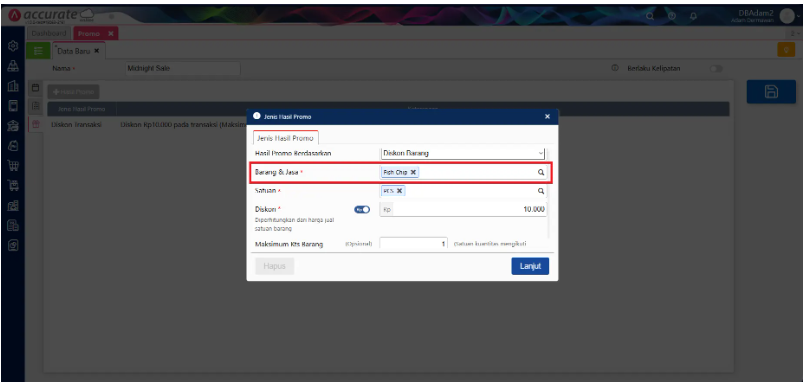Viewport: 803px width, 382px height.
Task: Click the shopping cart sidebar icon
Action: pyautogui.click(x=14, y=165)
